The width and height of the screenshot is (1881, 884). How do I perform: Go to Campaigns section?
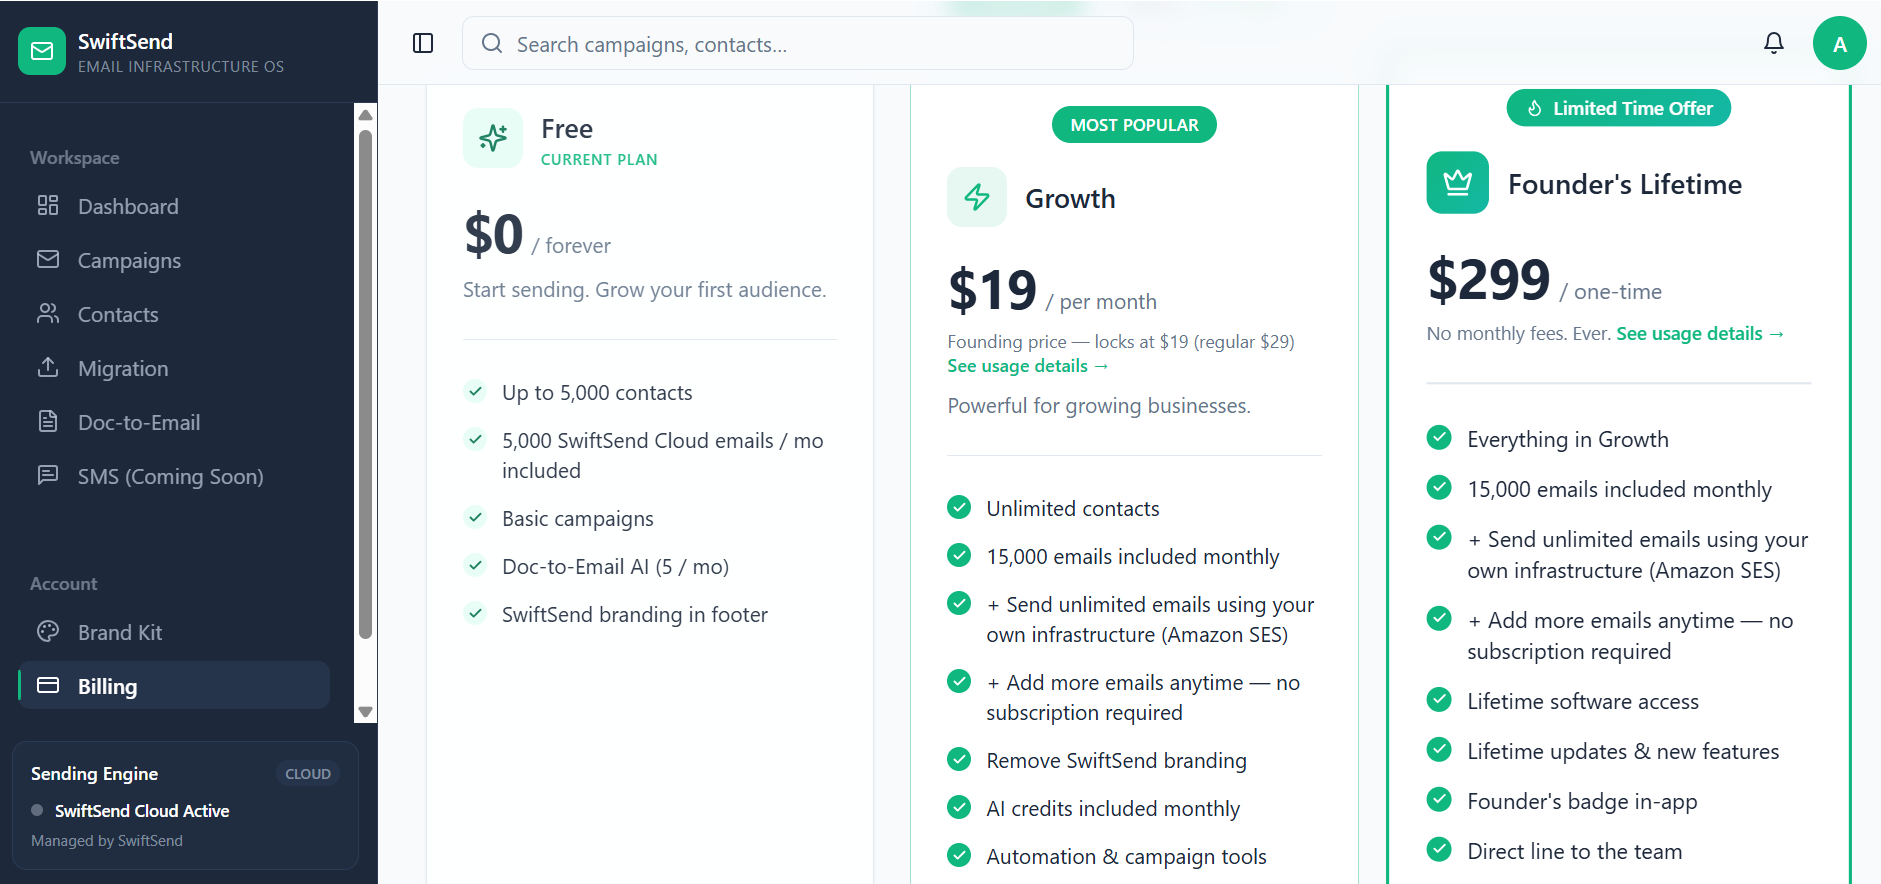(174, 260)
